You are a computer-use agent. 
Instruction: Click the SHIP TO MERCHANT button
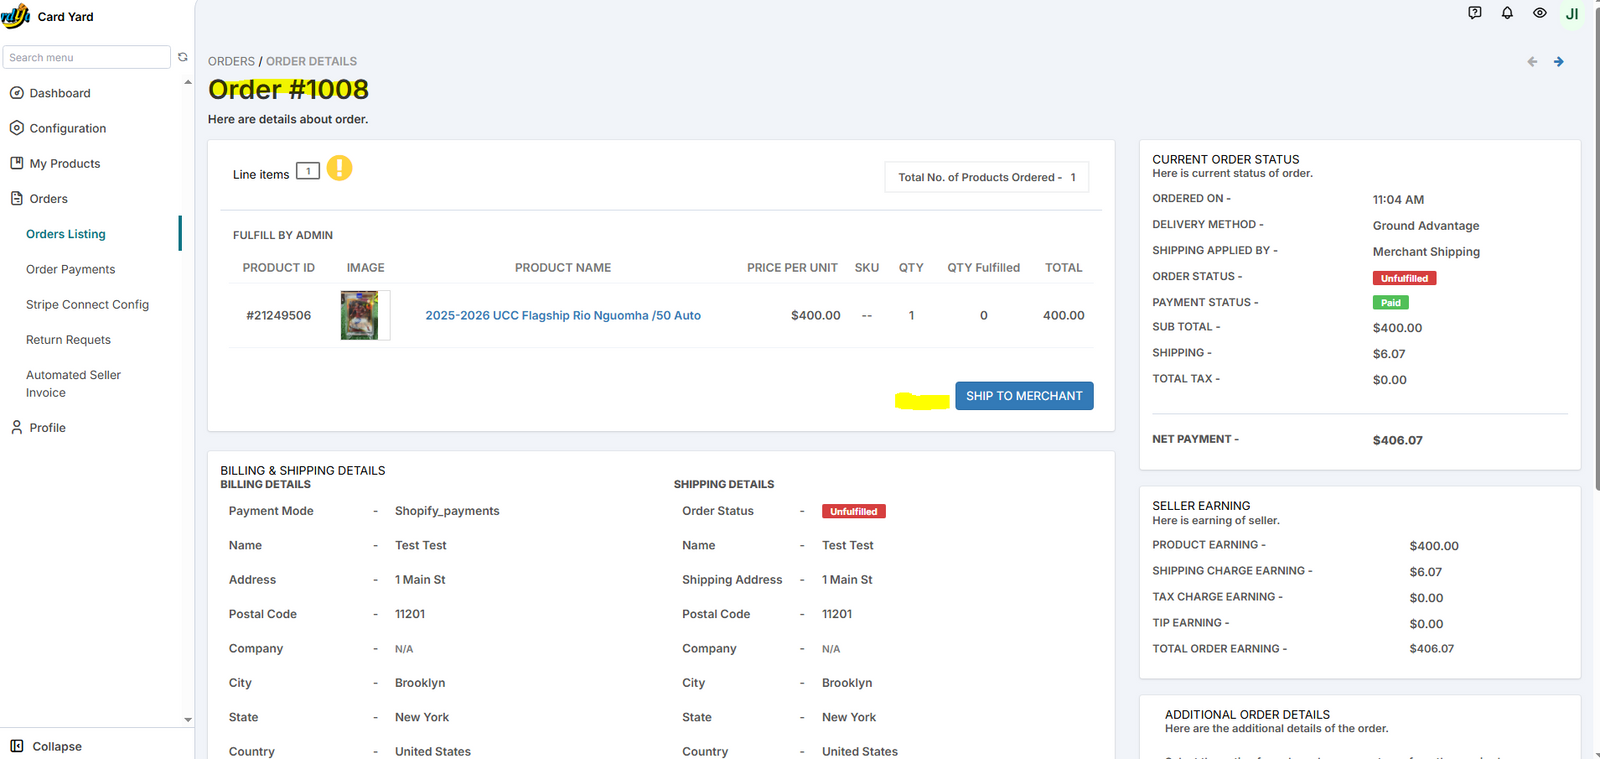1024,396
